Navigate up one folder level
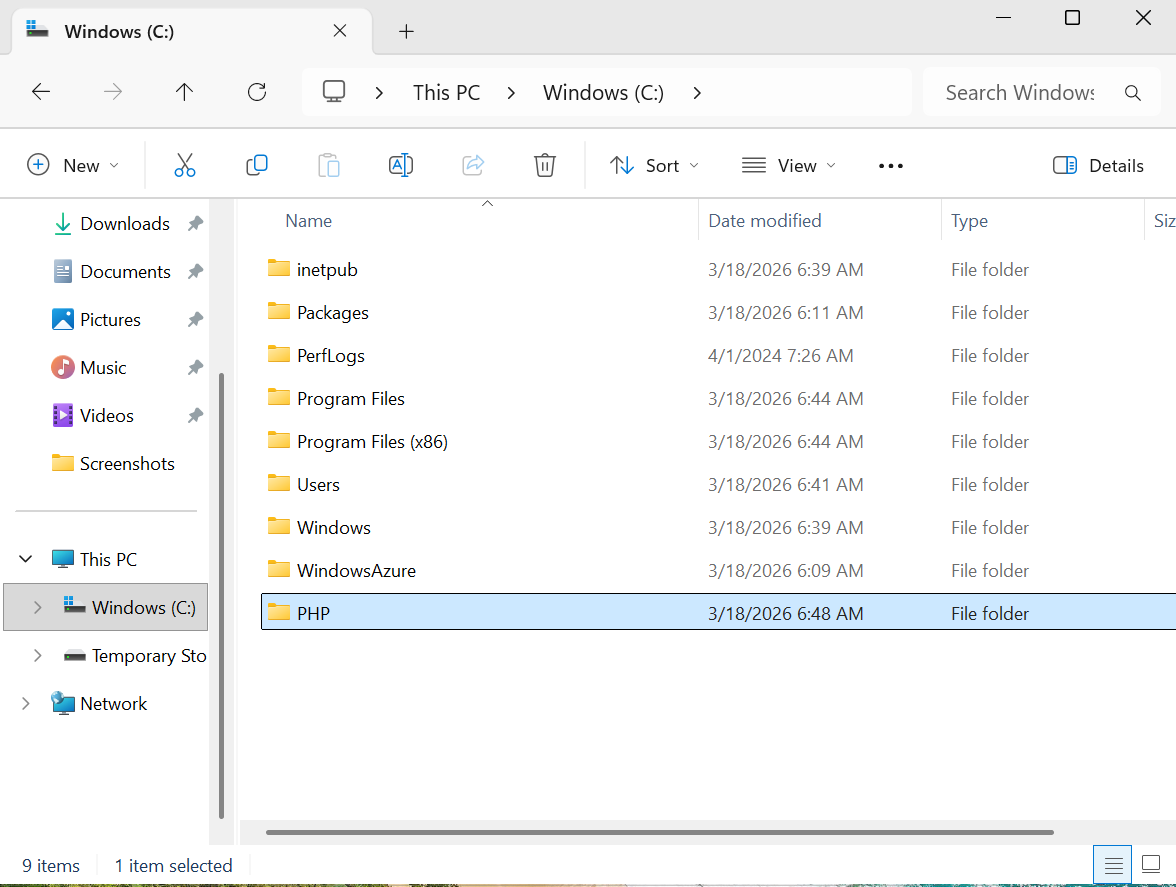This screenshot has height=887, width=1176. (x=184, y=92)
